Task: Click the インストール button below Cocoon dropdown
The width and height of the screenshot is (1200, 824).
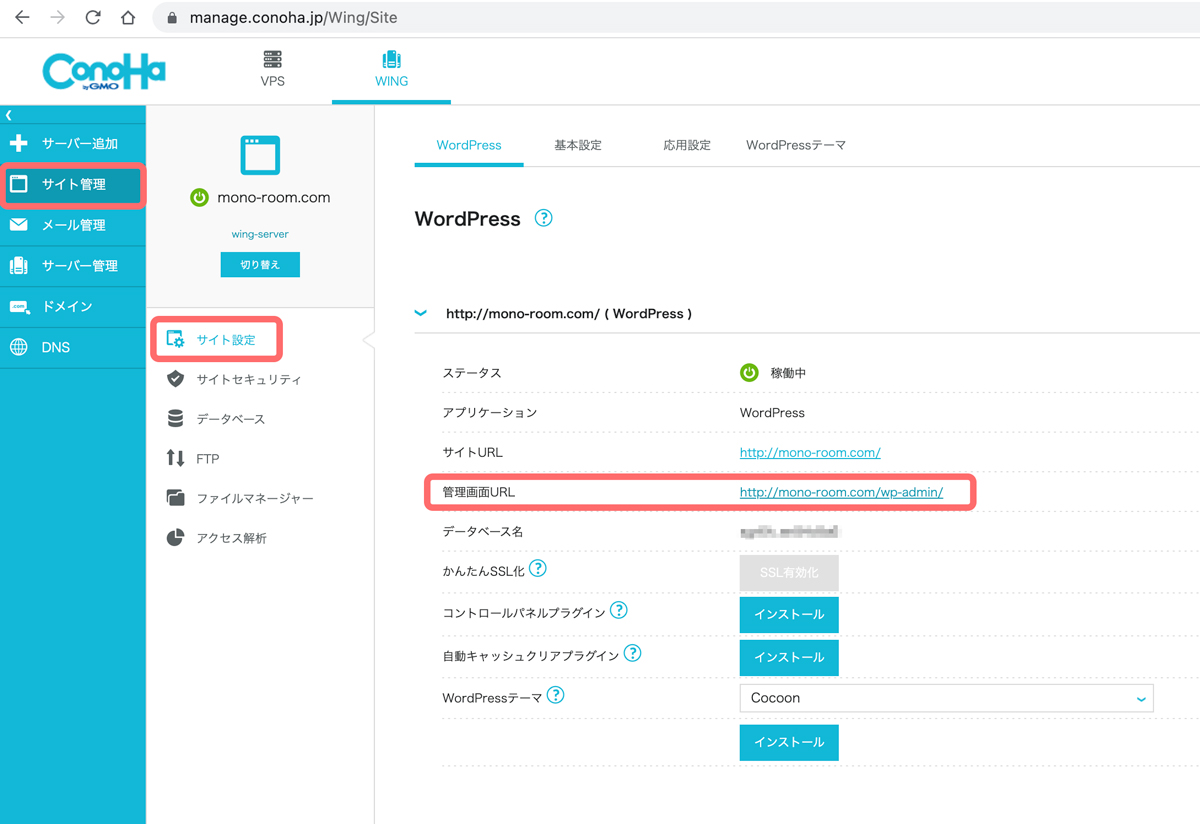Action: coord(789,742)
